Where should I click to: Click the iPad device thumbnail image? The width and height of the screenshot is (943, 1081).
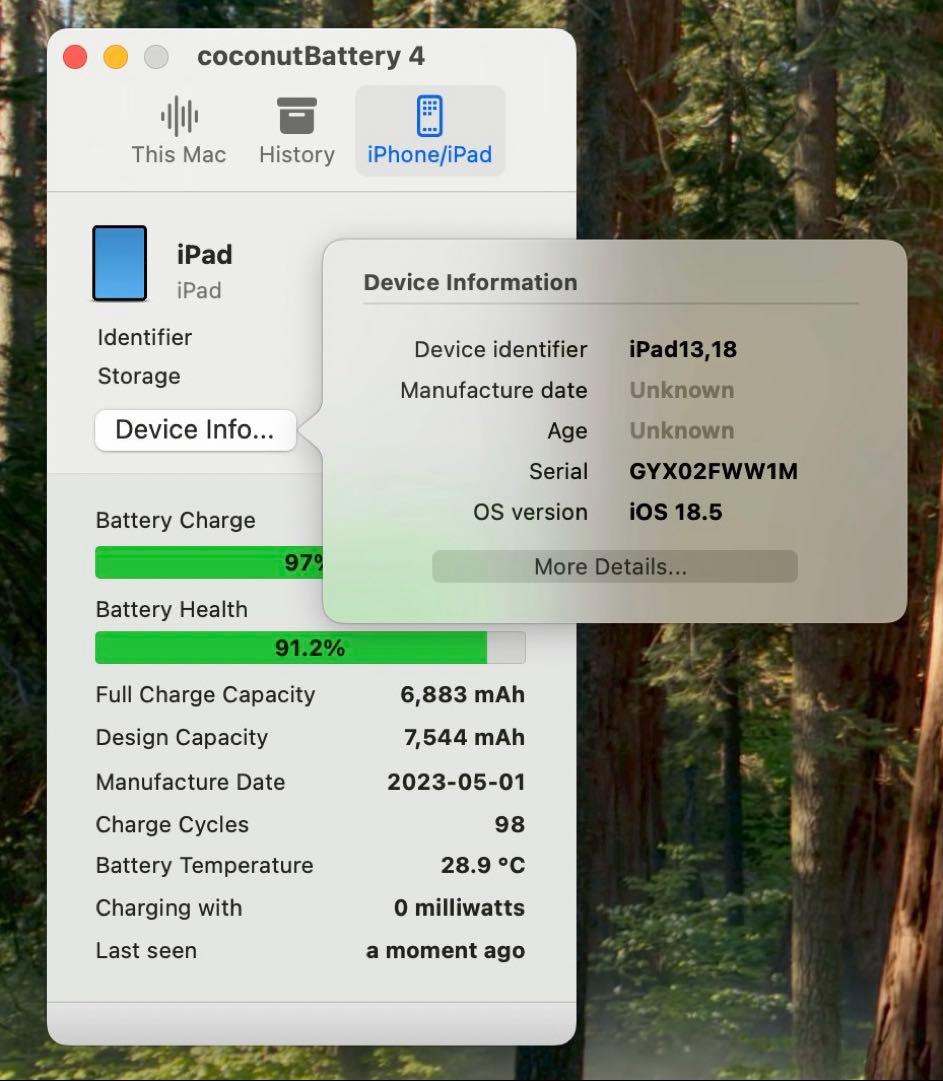119,263
